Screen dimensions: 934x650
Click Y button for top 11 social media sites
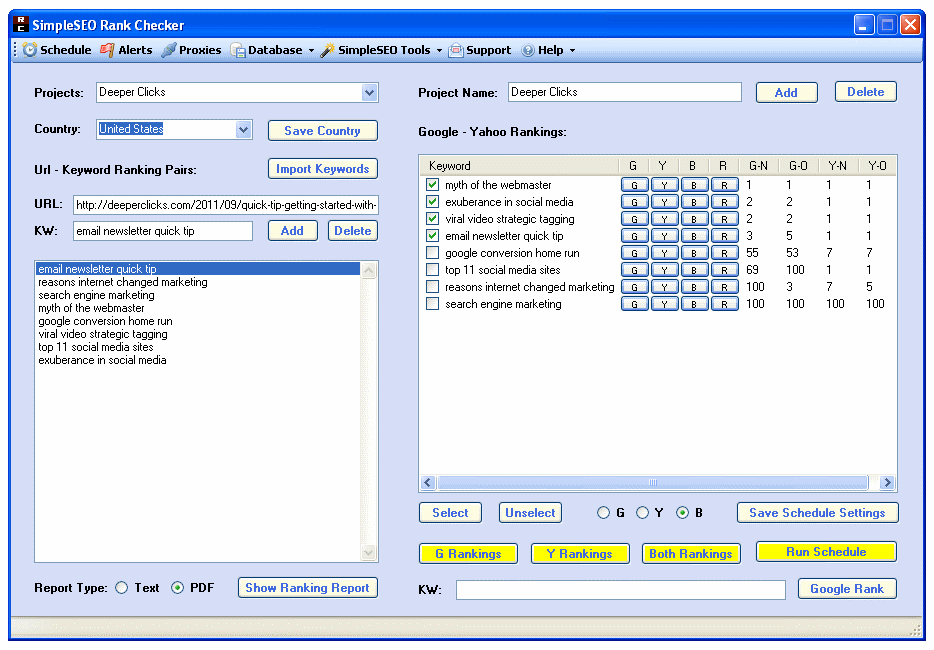664,270
